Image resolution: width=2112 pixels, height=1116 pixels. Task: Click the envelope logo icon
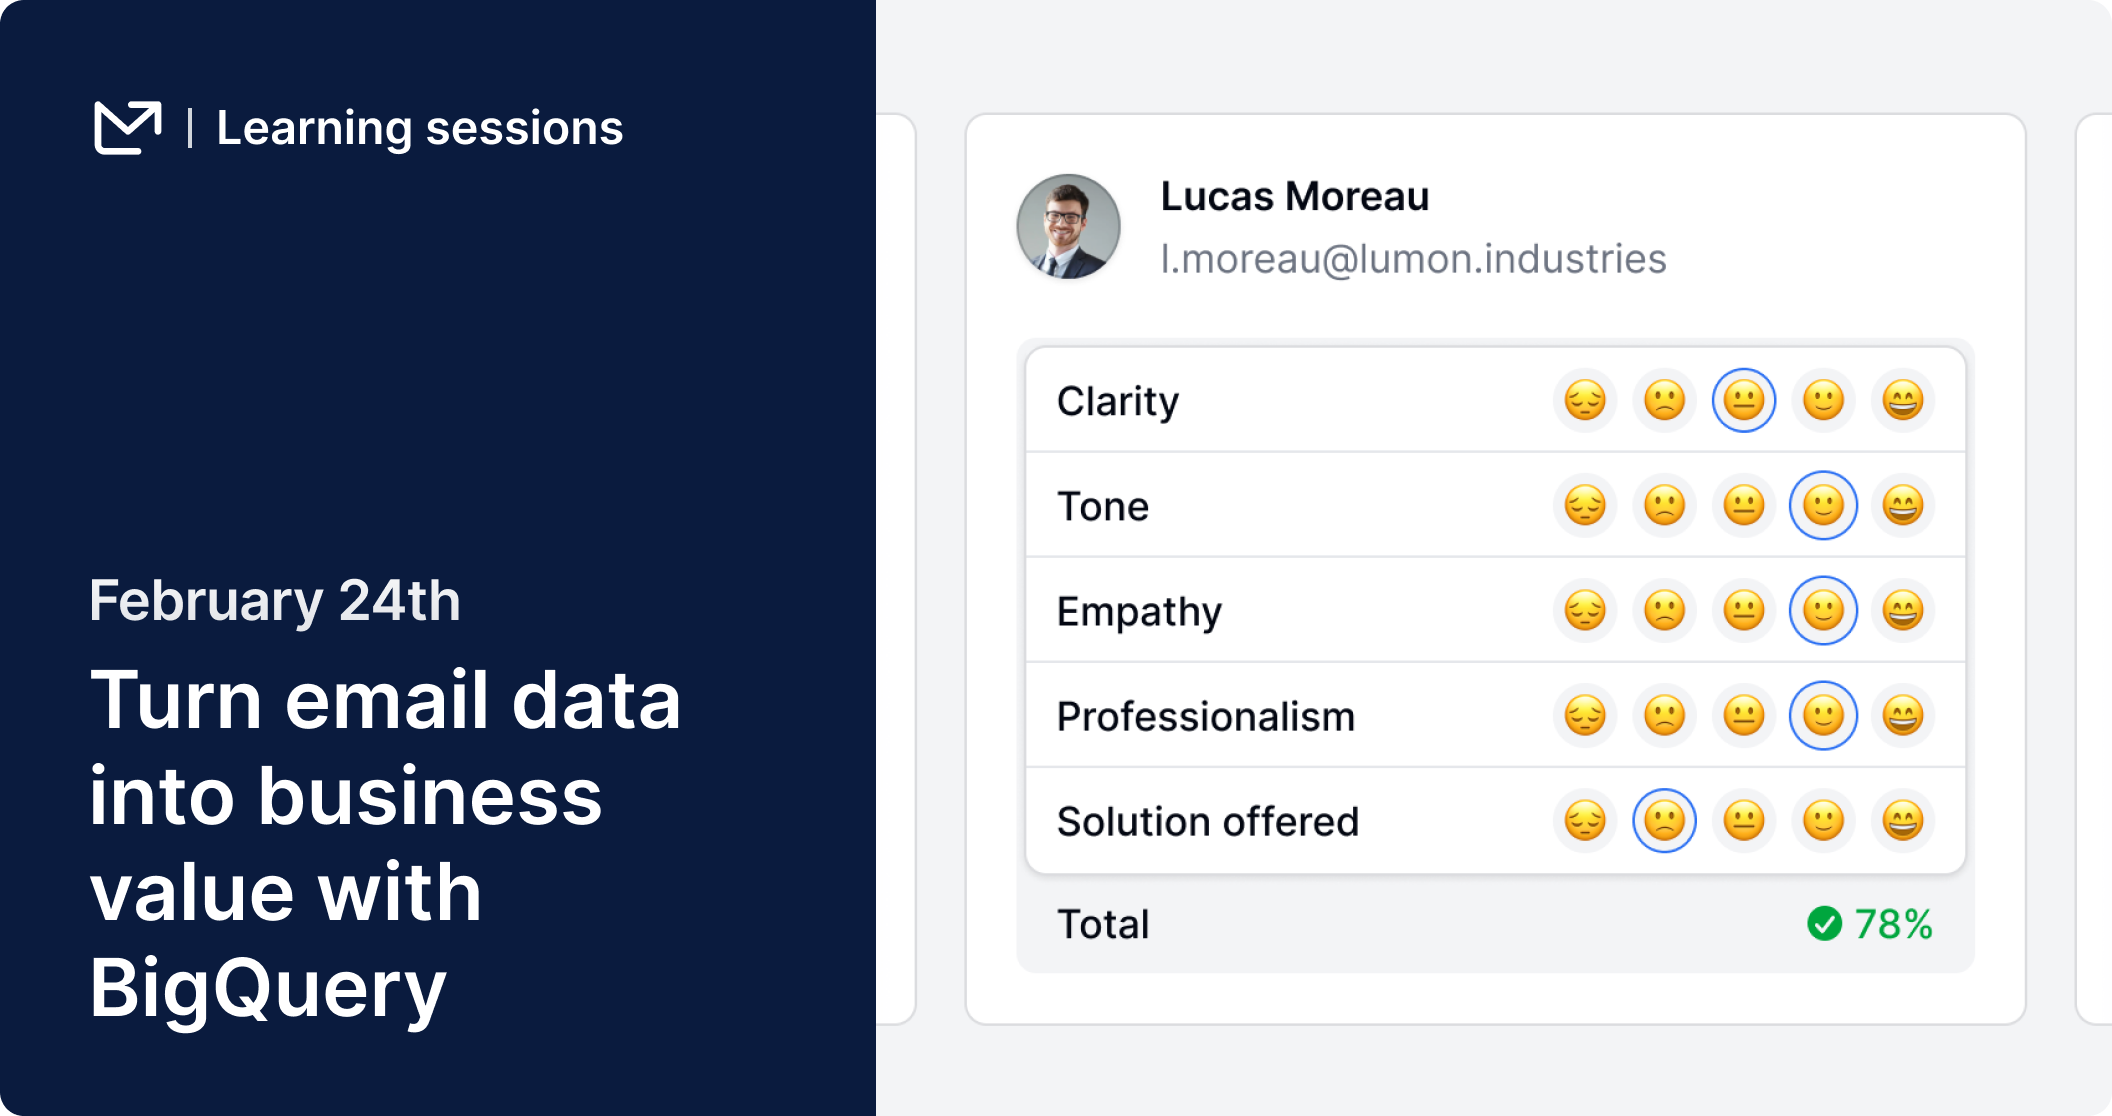tap(128, 128)
